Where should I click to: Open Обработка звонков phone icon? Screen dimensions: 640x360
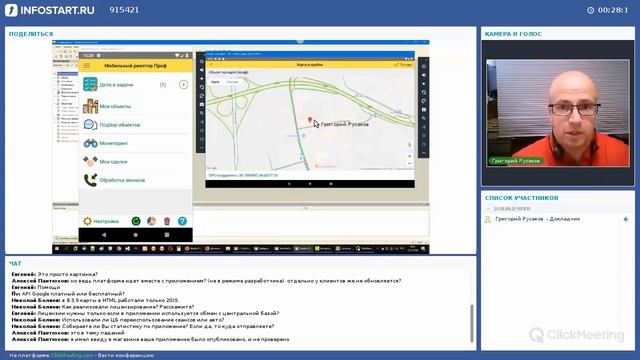click(90, 180)
